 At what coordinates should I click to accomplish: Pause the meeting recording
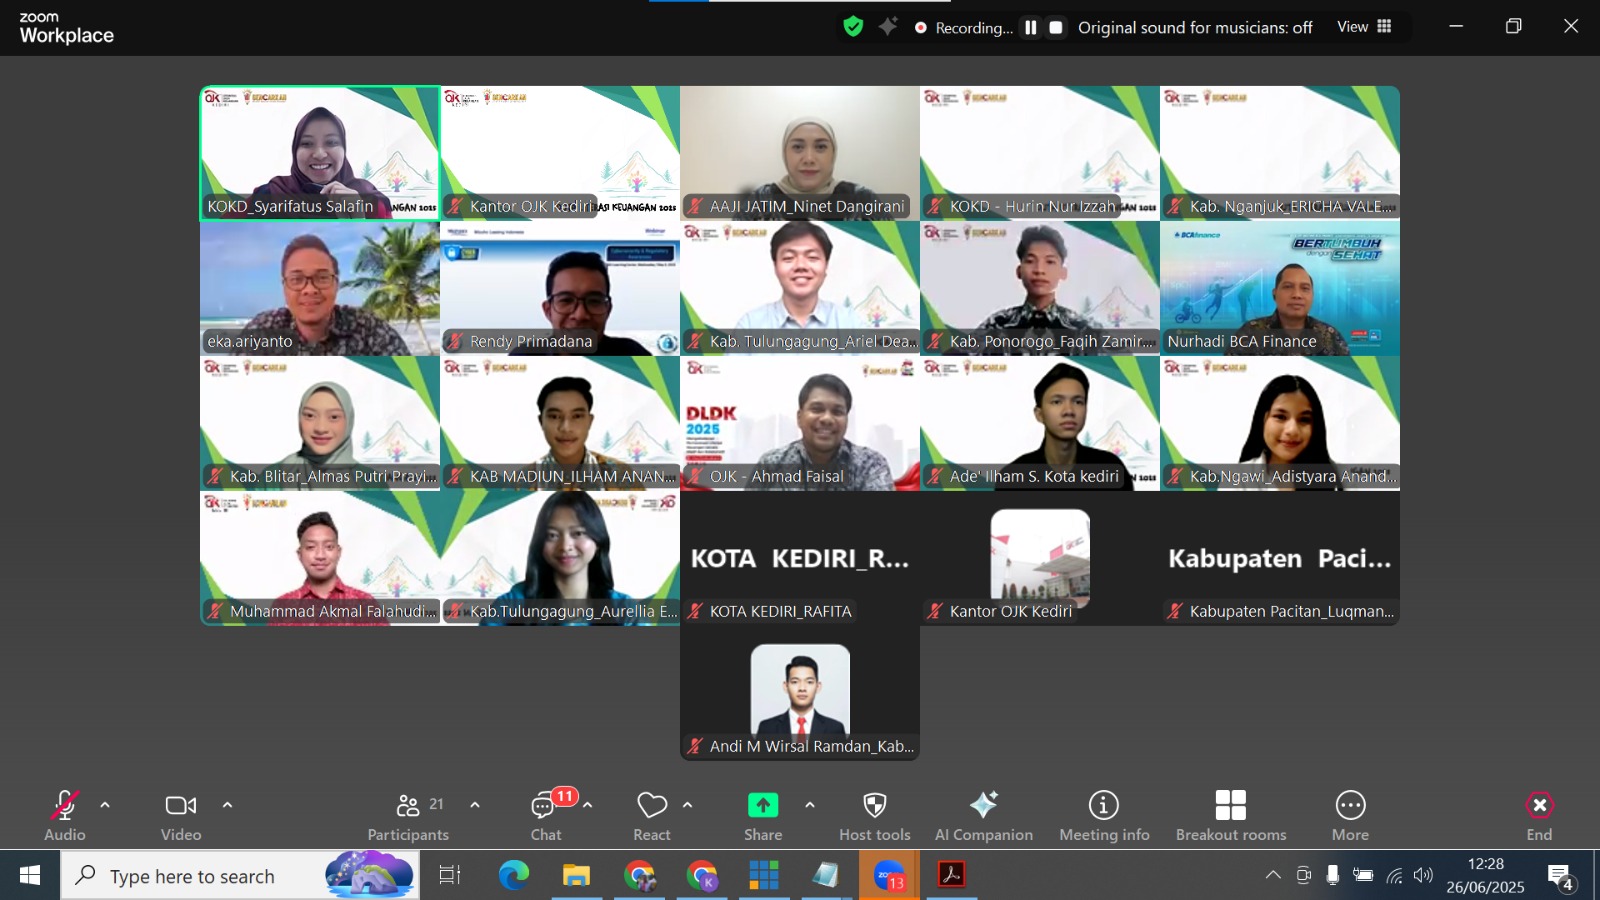(x=1030, y=28)
